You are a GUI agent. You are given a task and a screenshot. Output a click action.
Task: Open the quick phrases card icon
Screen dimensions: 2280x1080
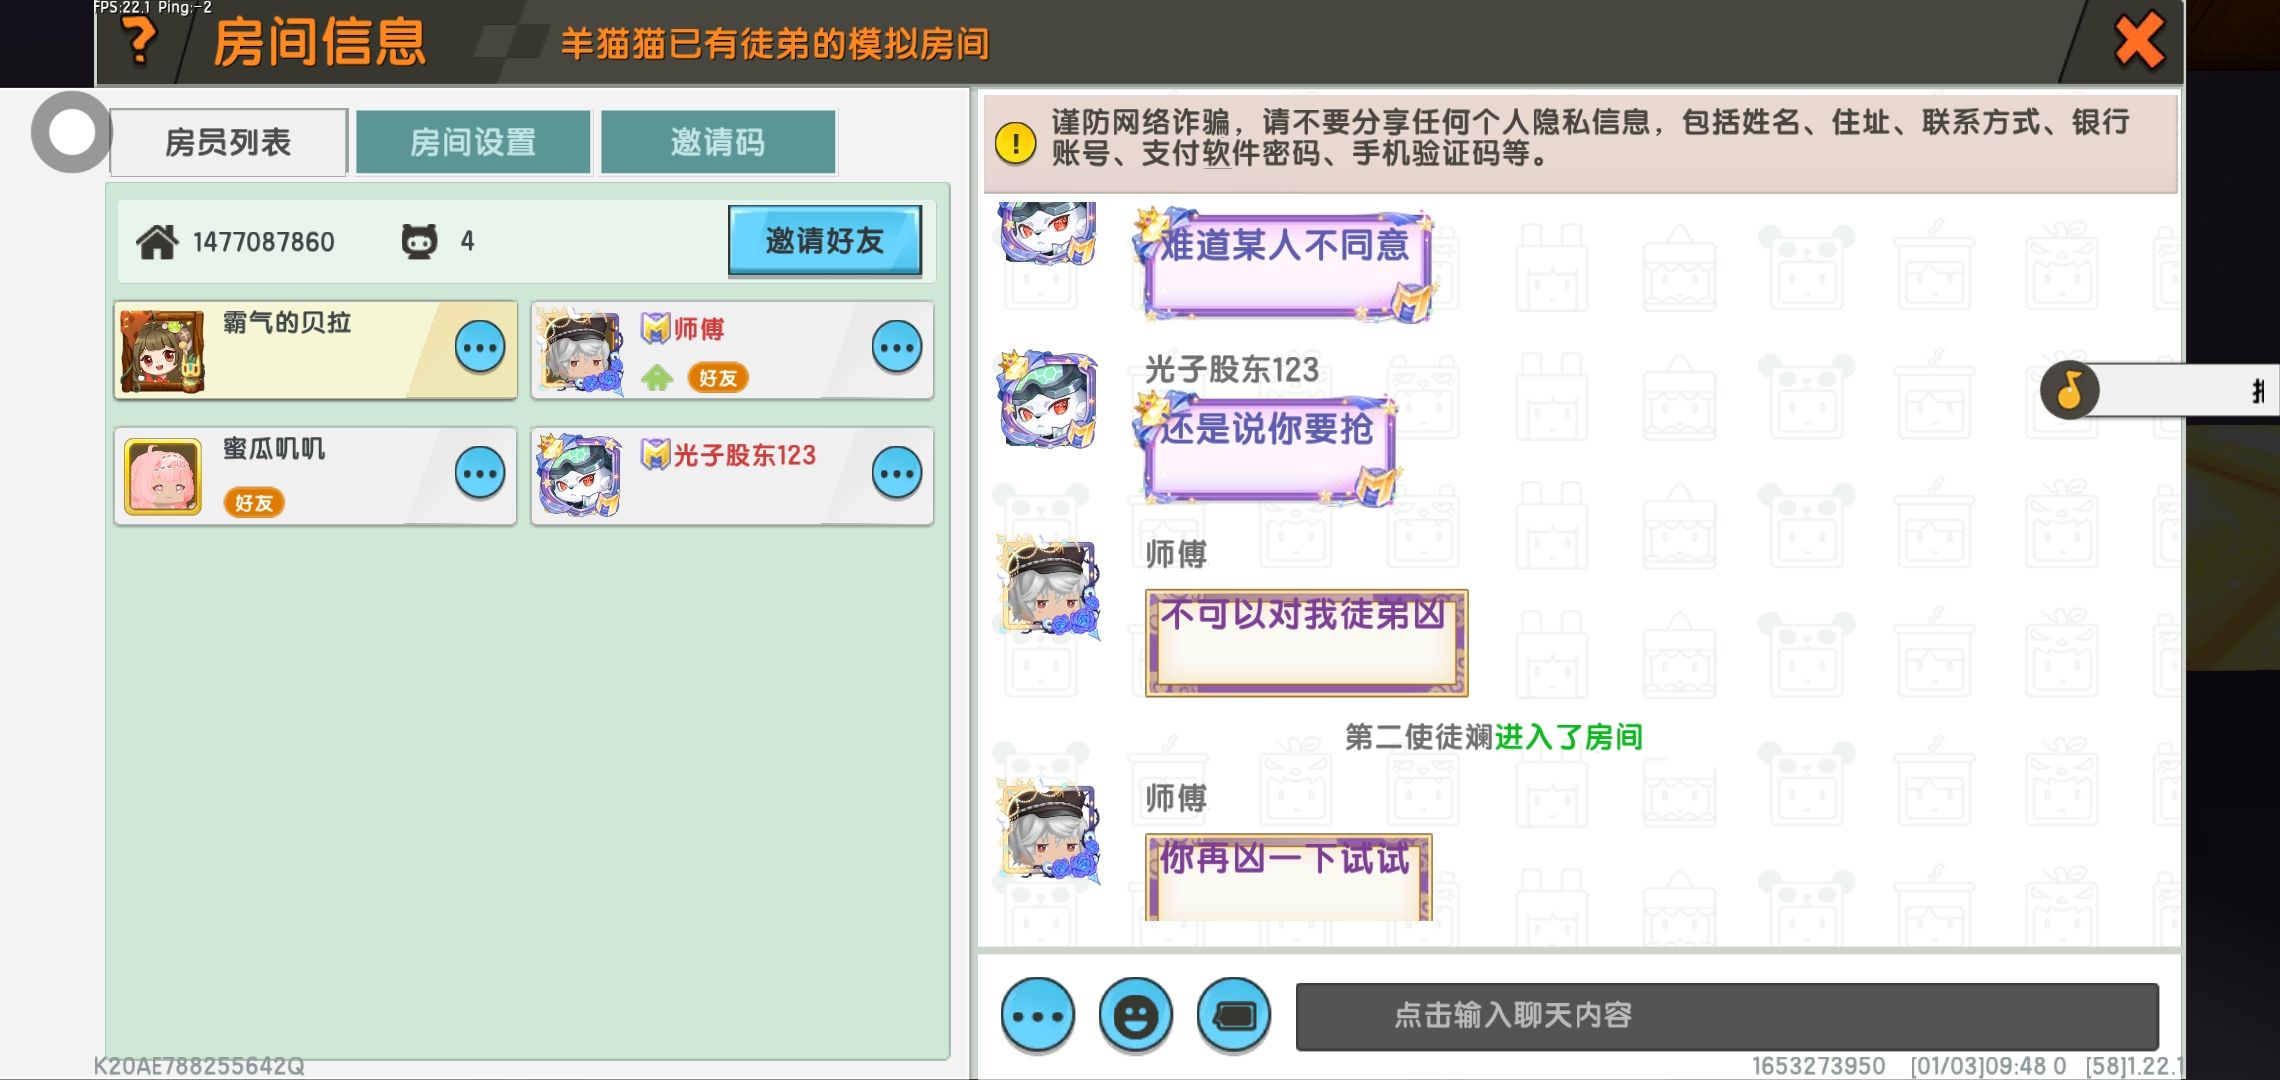[1233, 1016]
